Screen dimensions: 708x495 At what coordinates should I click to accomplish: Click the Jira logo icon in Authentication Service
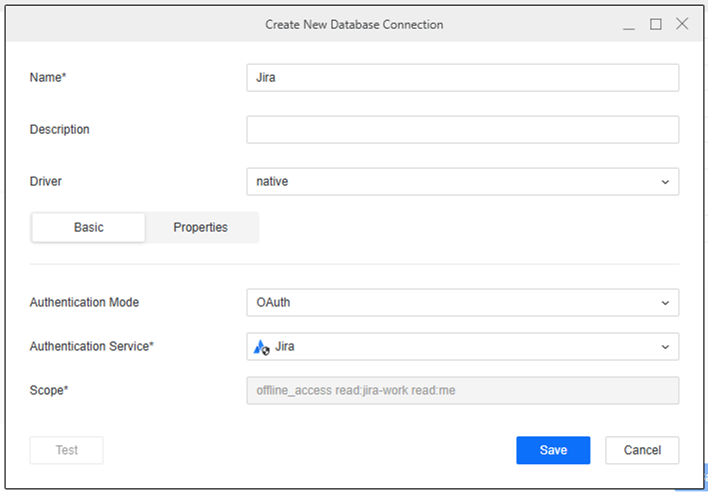(261, 347)
